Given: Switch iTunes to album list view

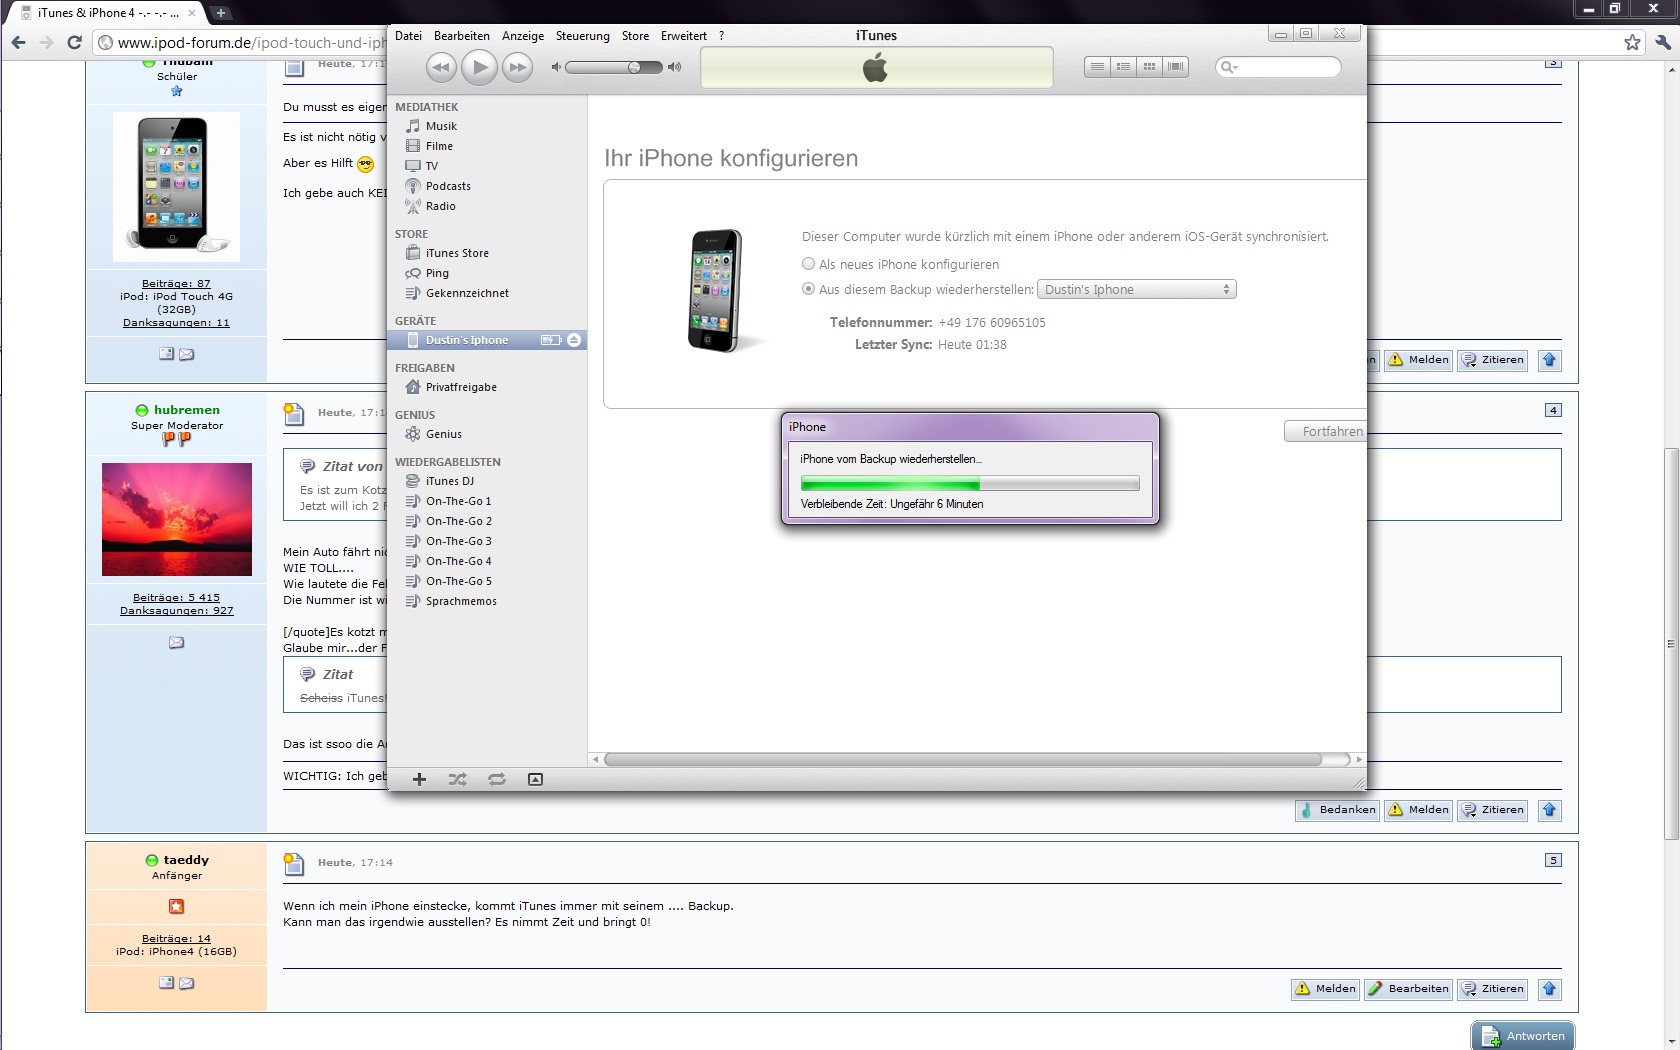Looking at the screenshot, I should [1124, 67].
